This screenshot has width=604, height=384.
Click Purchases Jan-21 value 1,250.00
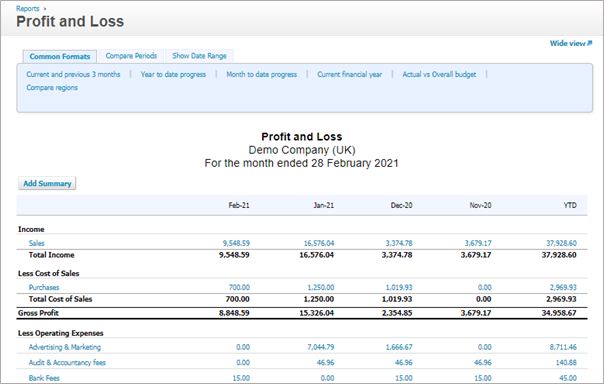[321, 287]
